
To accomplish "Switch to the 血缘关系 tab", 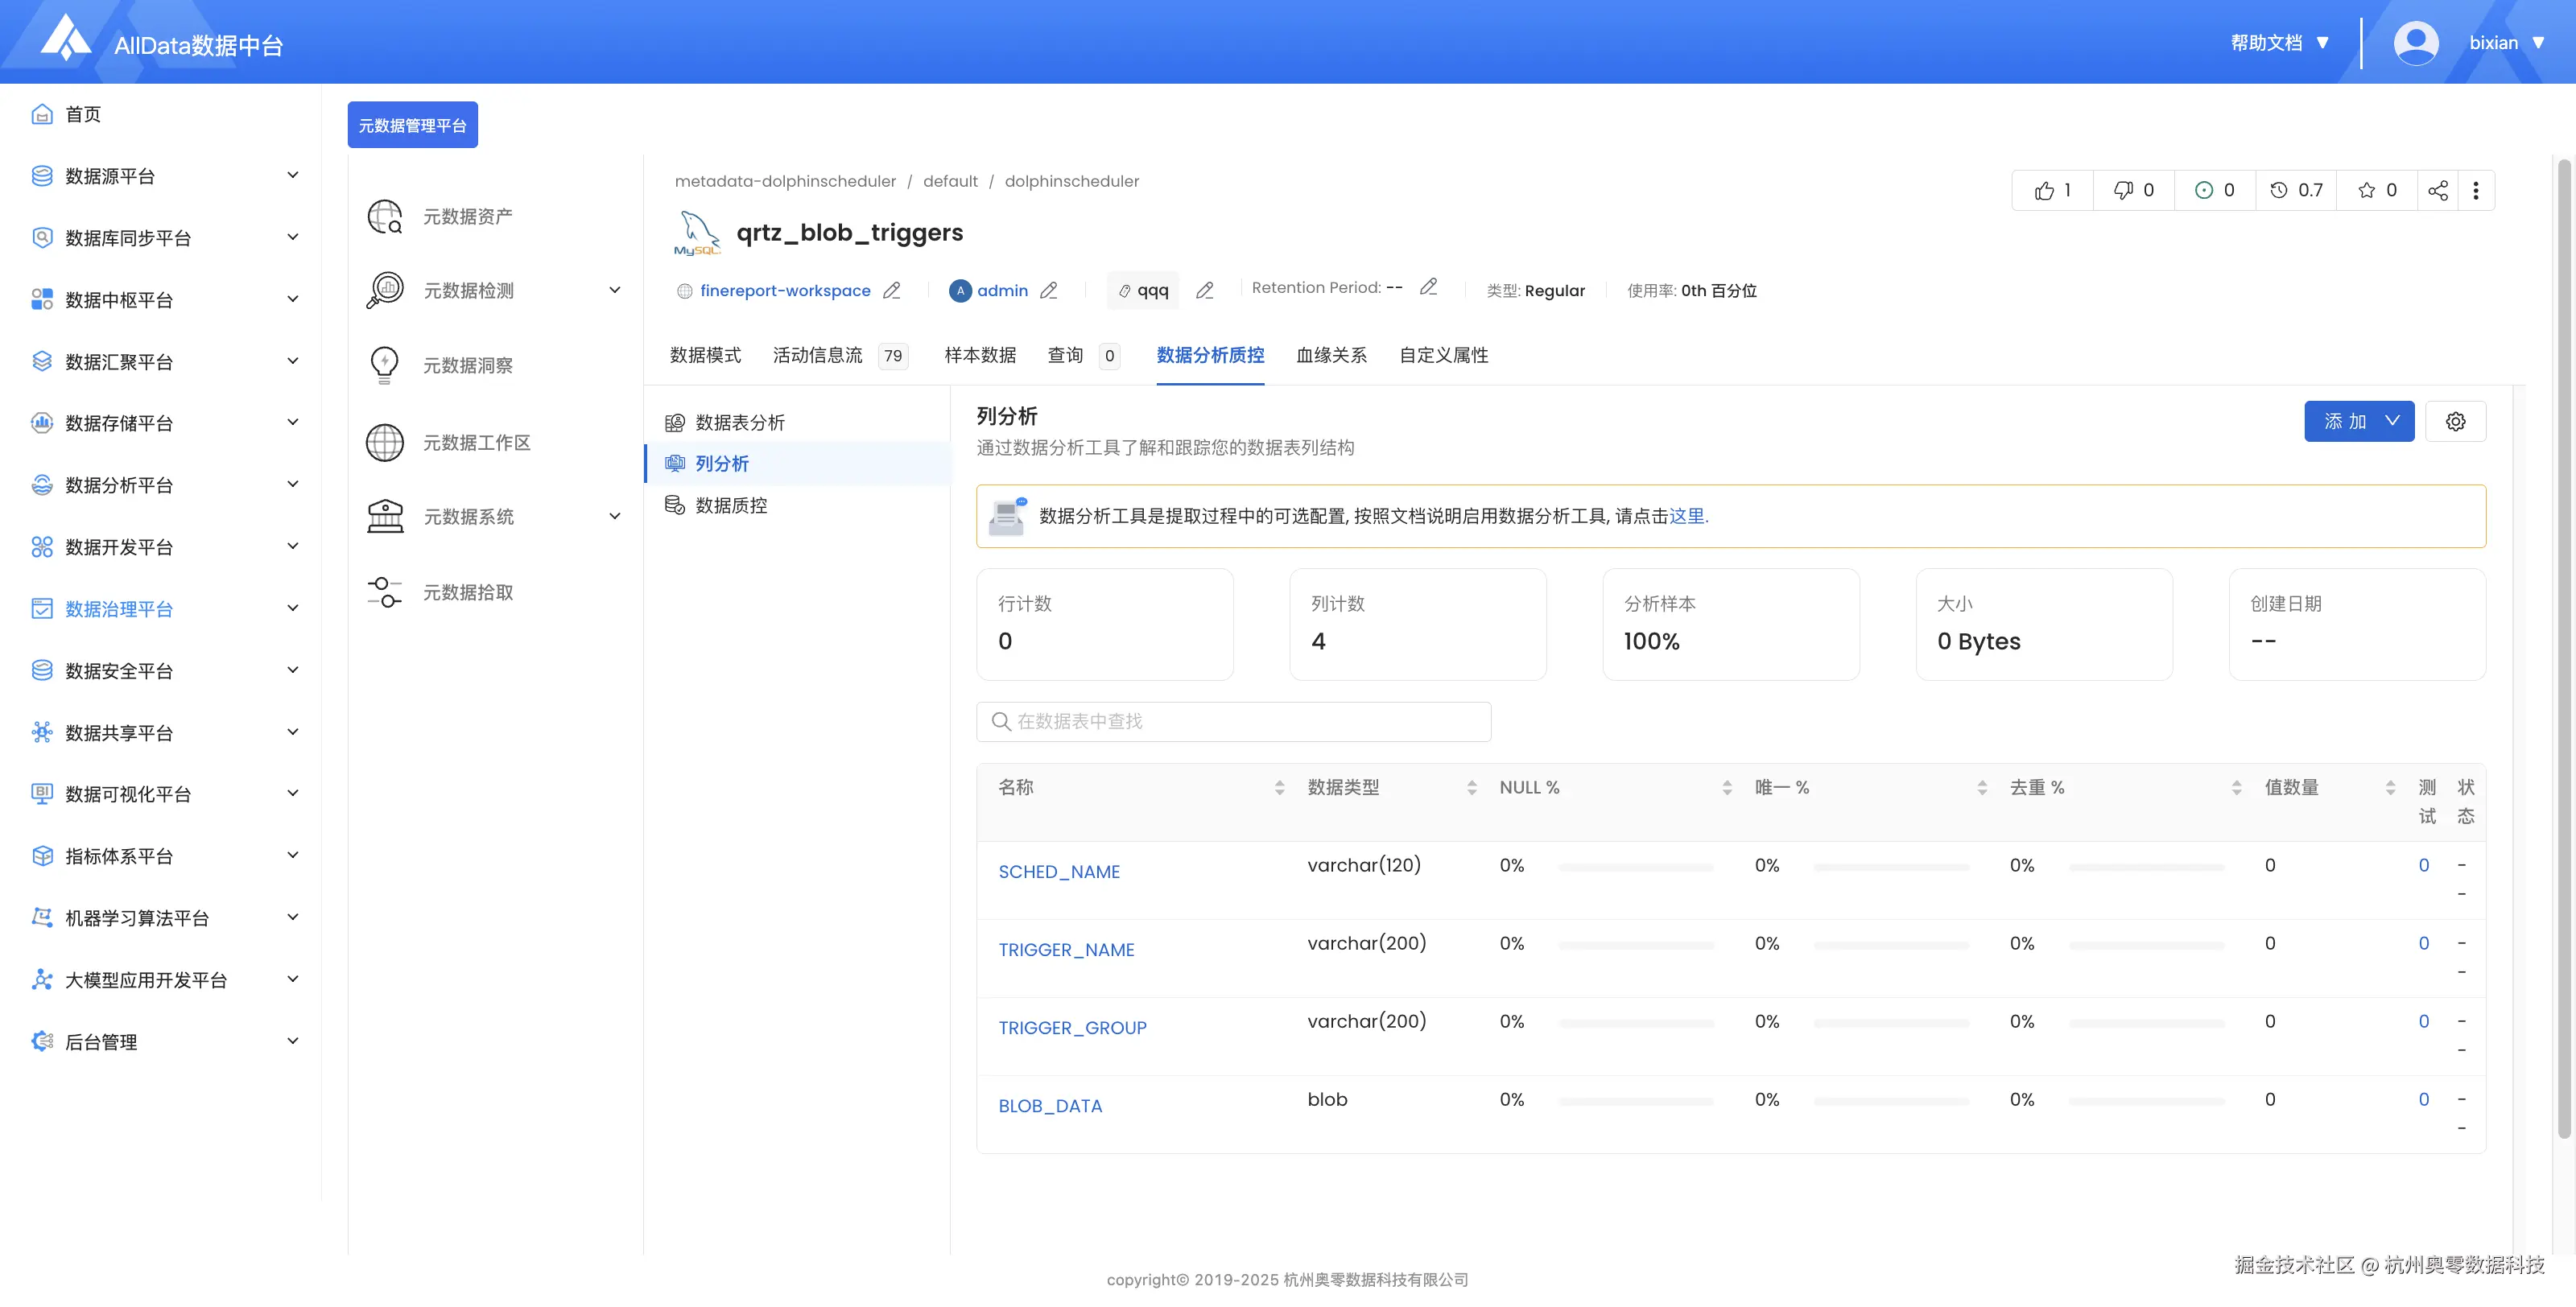I will click(1331, 355).
